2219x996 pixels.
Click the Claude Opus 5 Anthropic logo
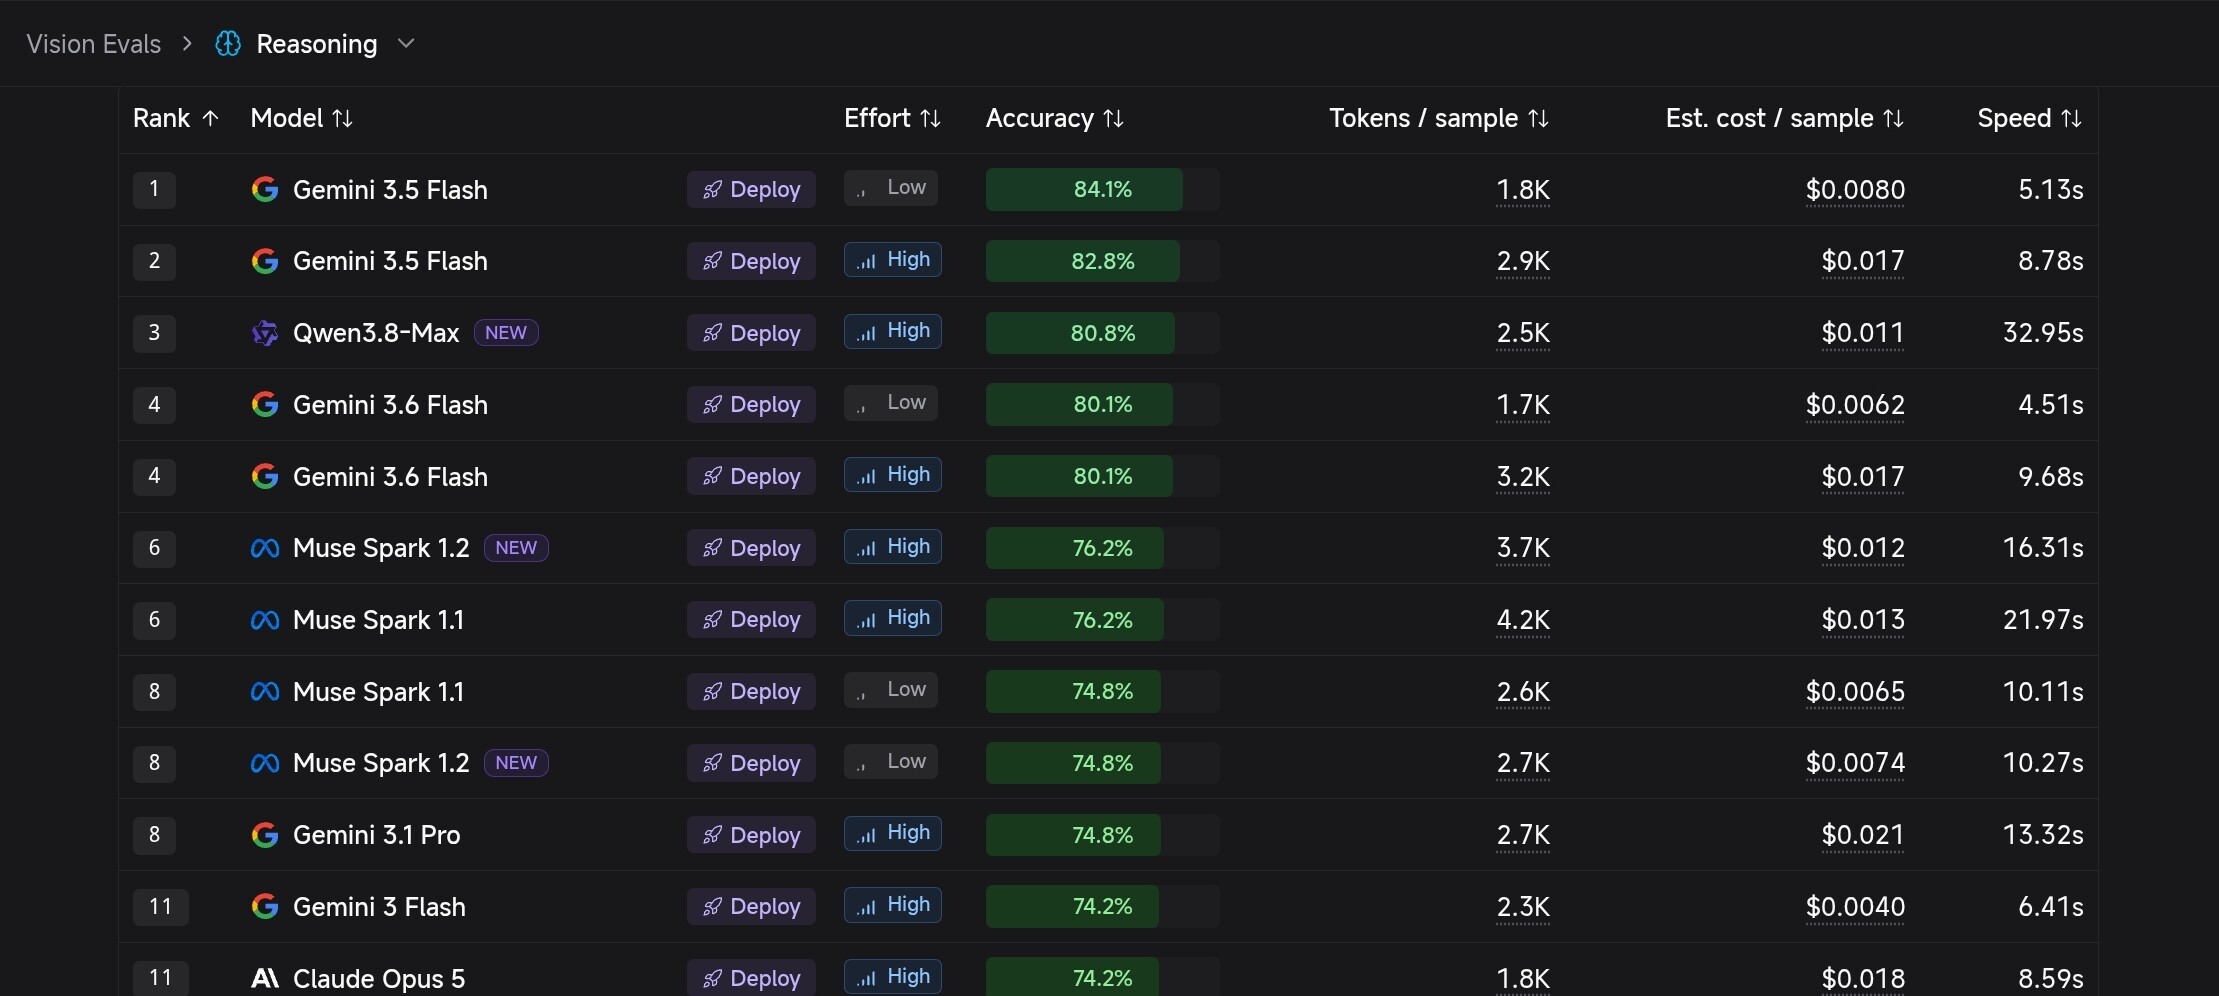(265, 978)
